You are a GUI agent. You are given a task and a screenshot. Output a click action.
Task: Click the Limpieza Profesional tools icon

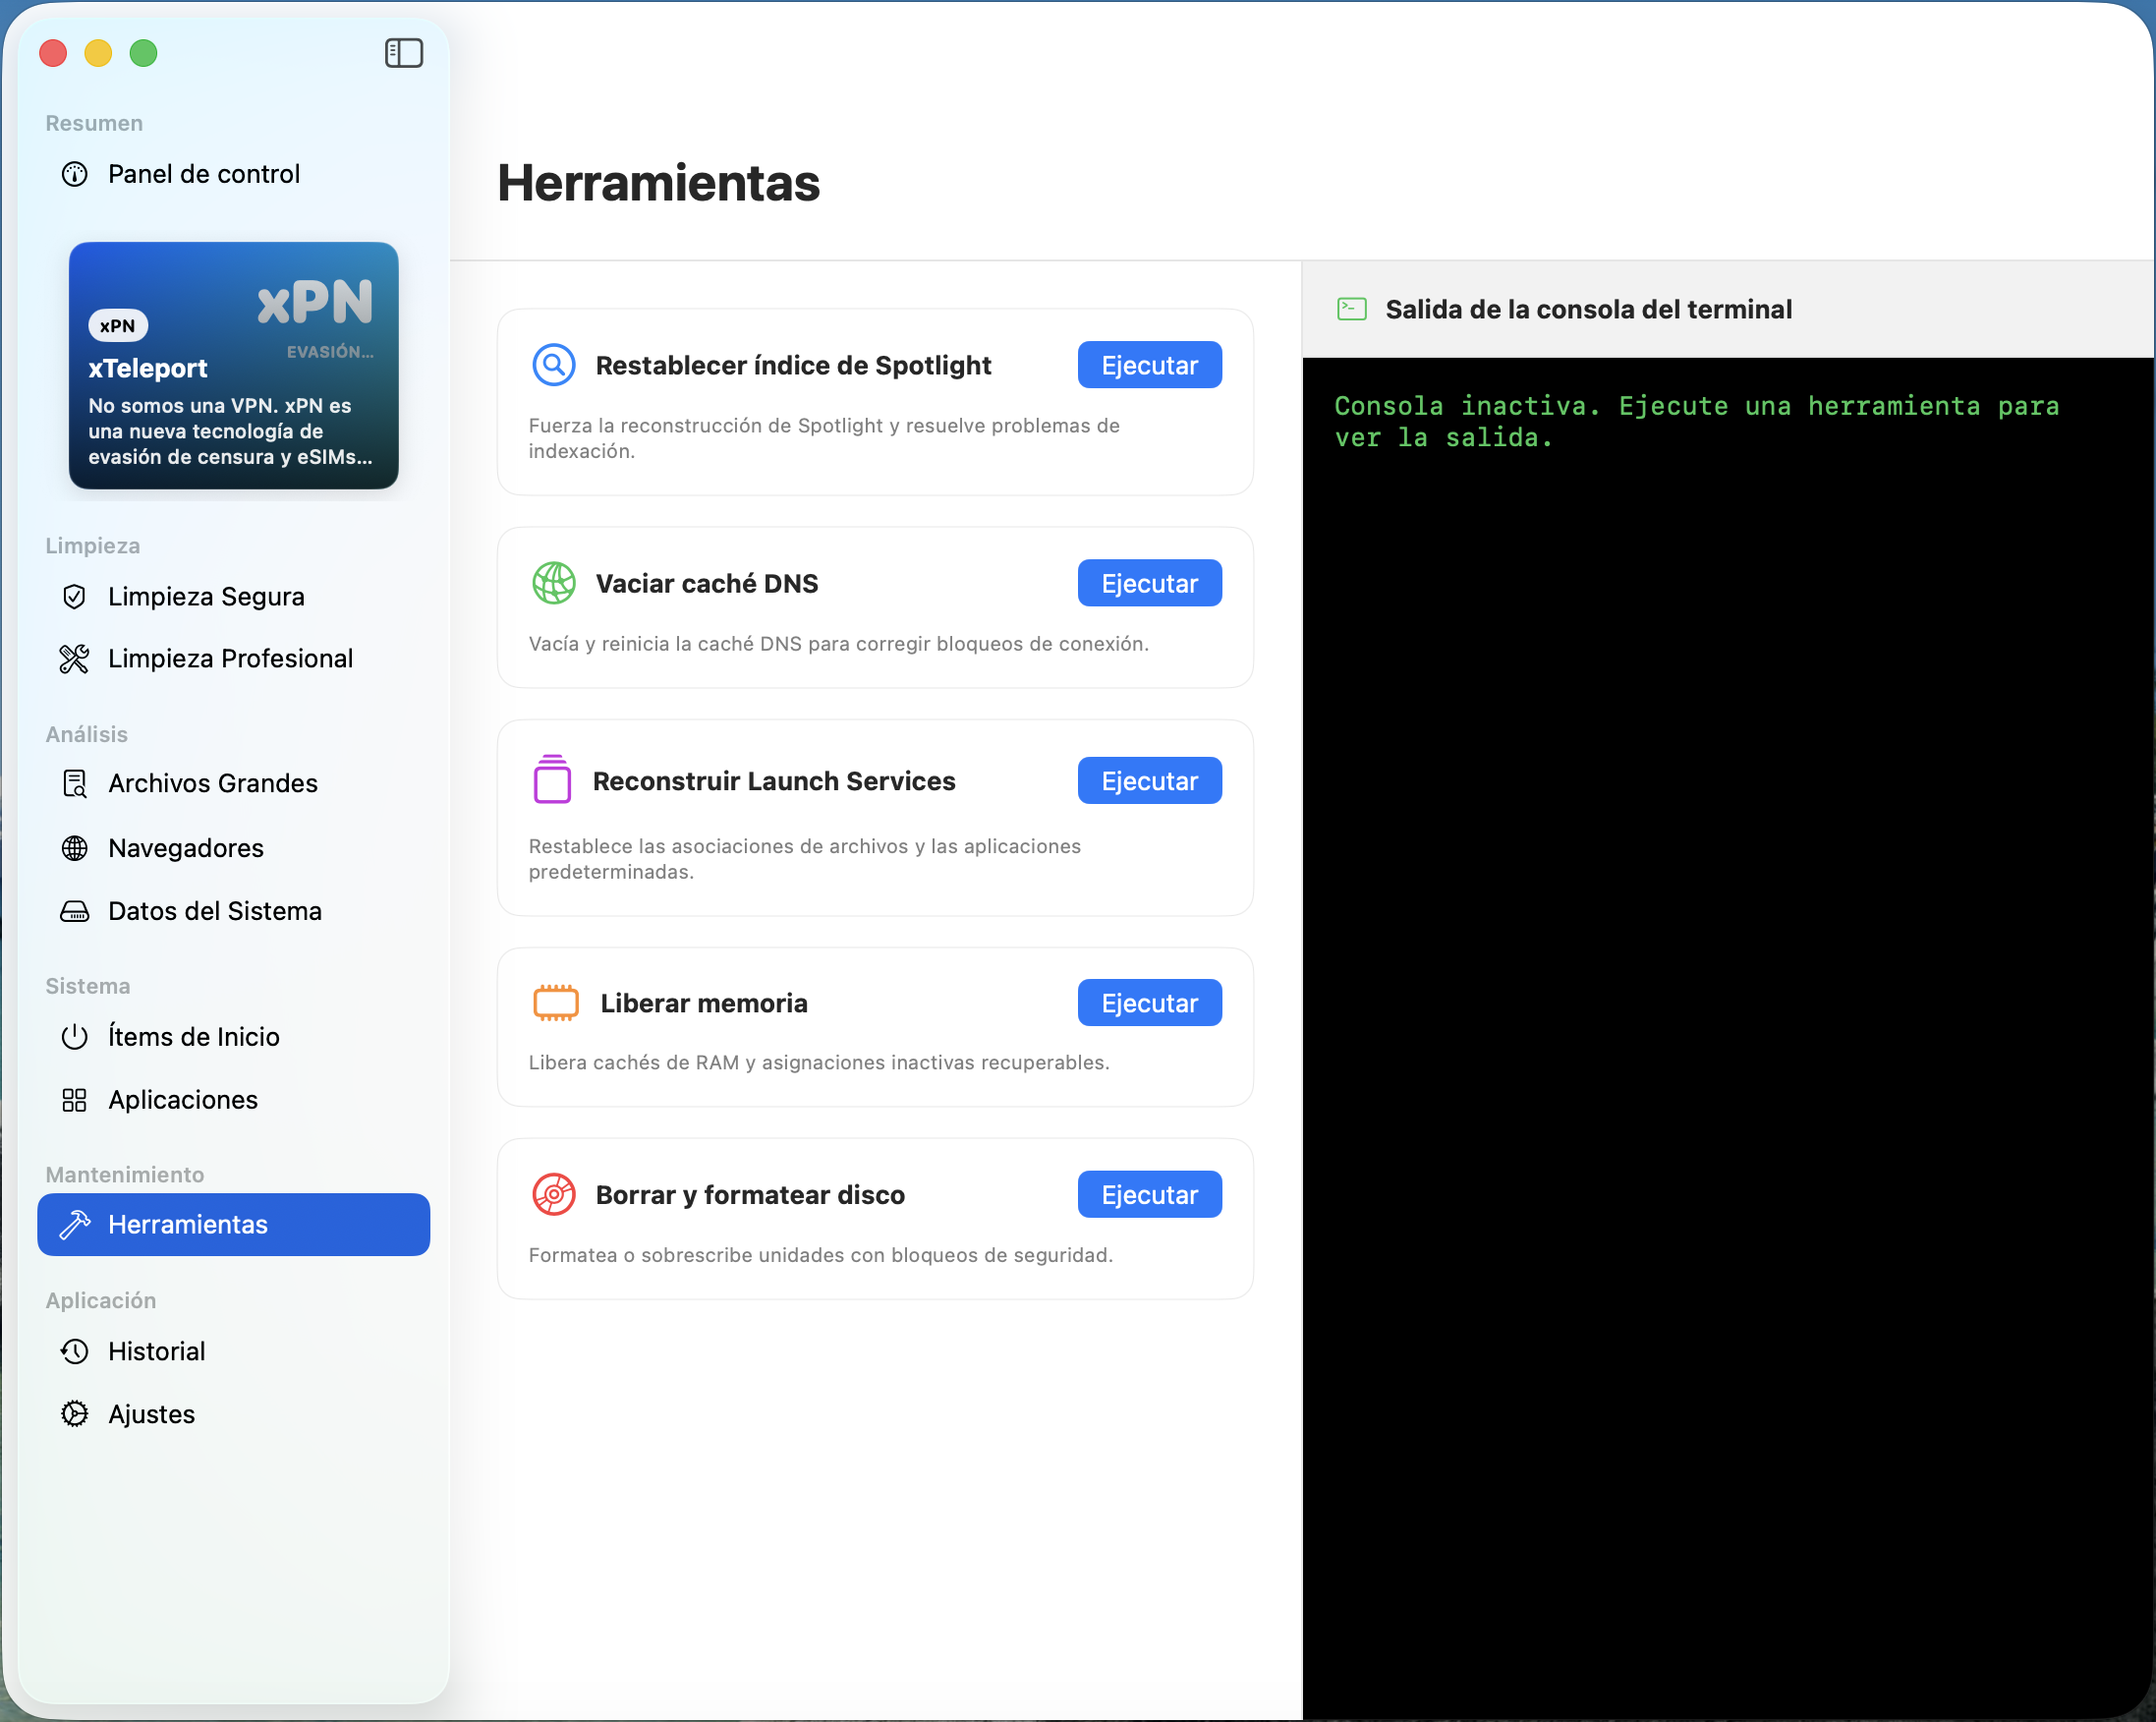(75, 659)
